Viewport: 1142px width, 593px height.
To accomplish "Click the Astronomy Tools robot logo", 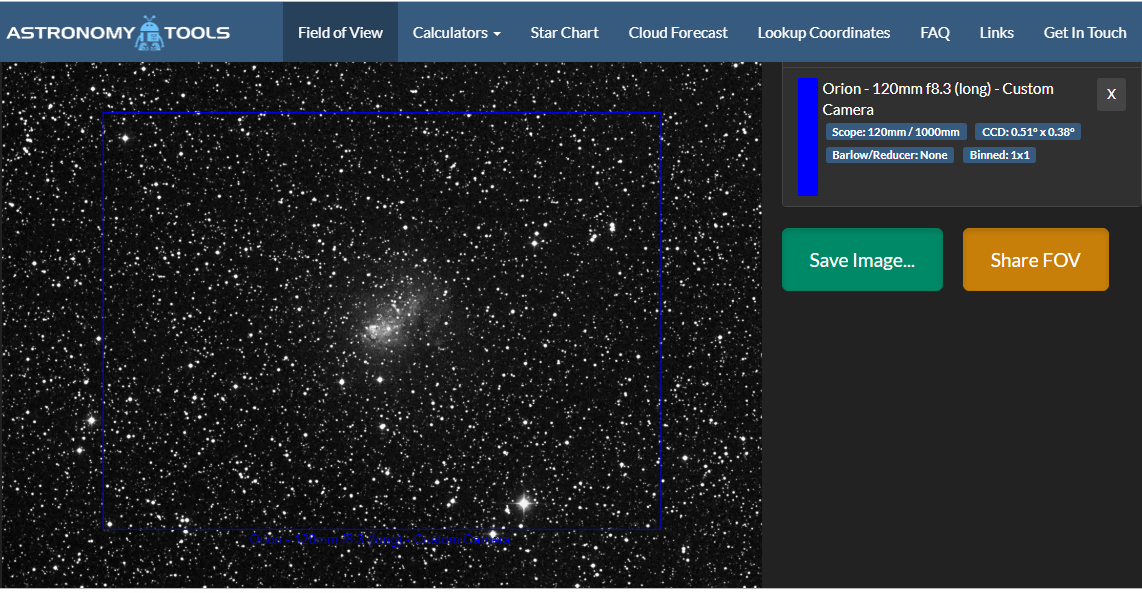I will 152,30.
